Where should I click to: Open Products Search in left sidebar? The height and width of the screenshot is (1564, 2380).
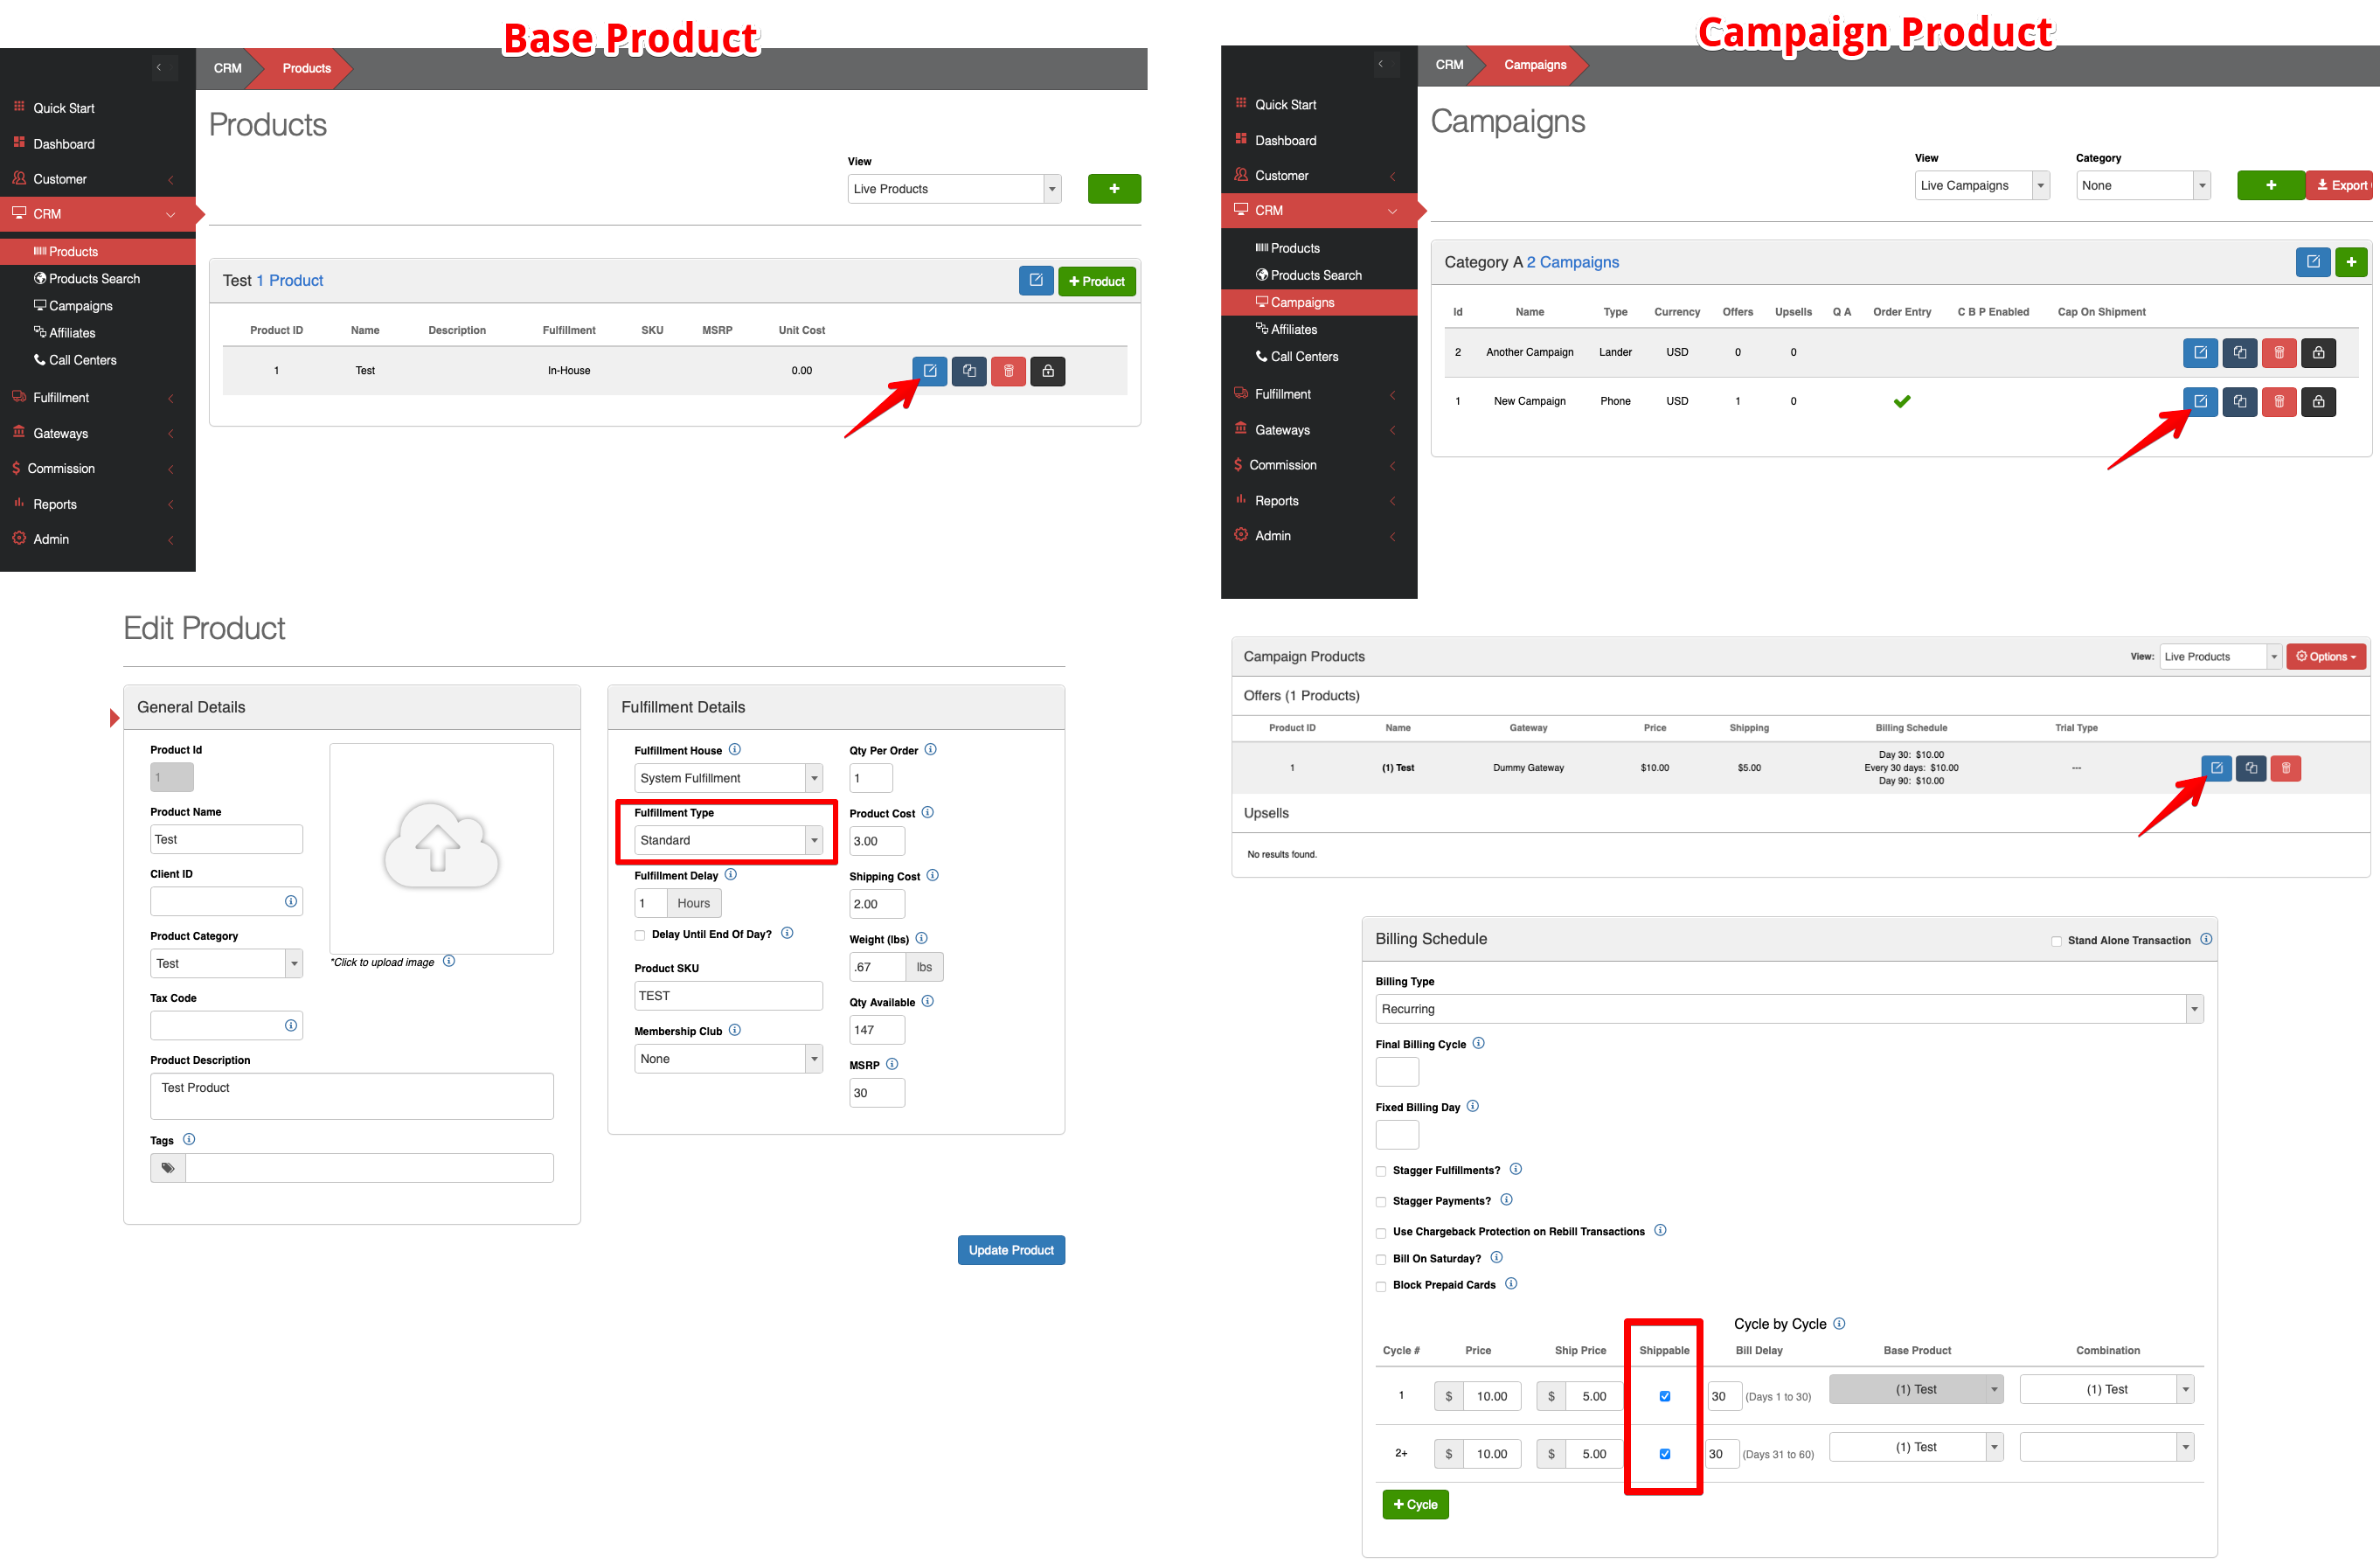pyautogui.click(x=94, y=279)
